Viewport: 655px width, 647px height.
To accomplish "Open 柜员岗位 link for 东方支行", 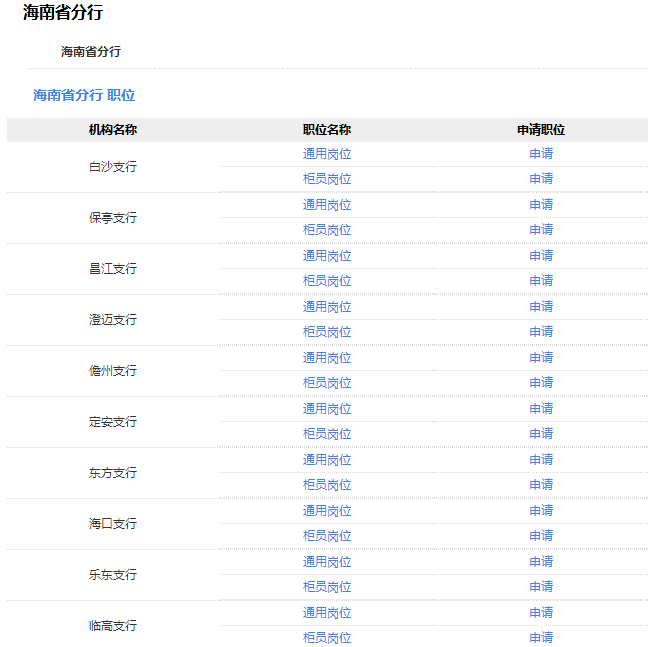I will pos(327,485).
